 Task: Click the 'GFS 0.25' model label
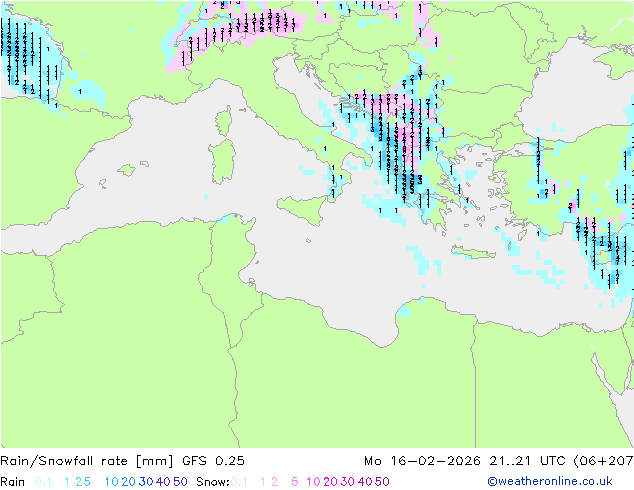click(x=213, y=461)
